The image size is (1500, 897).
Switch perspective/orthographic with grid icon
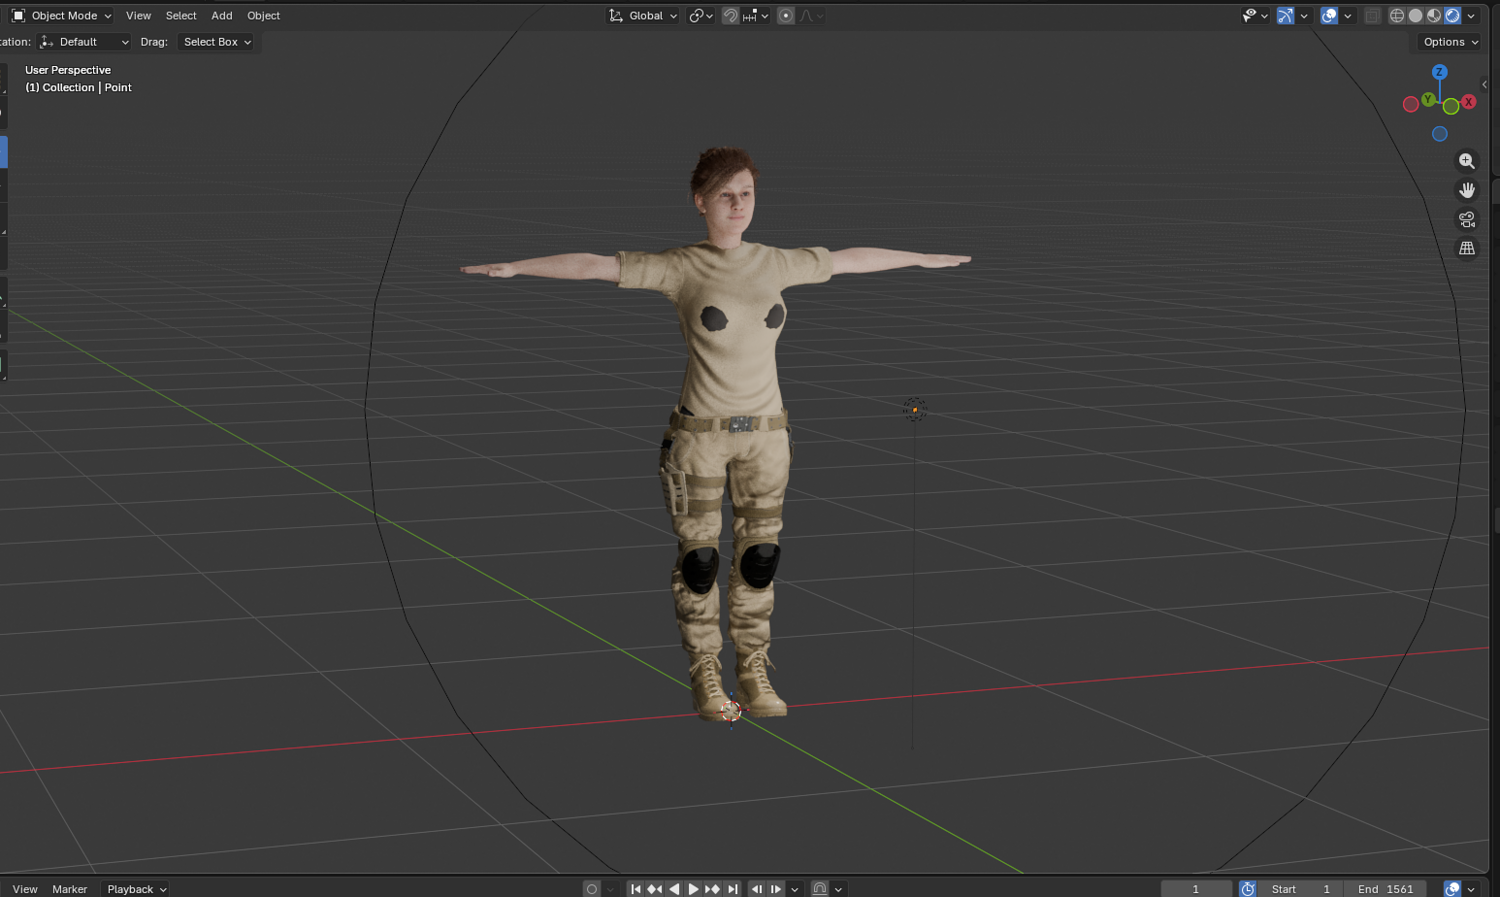click(x=1467, y=248)
